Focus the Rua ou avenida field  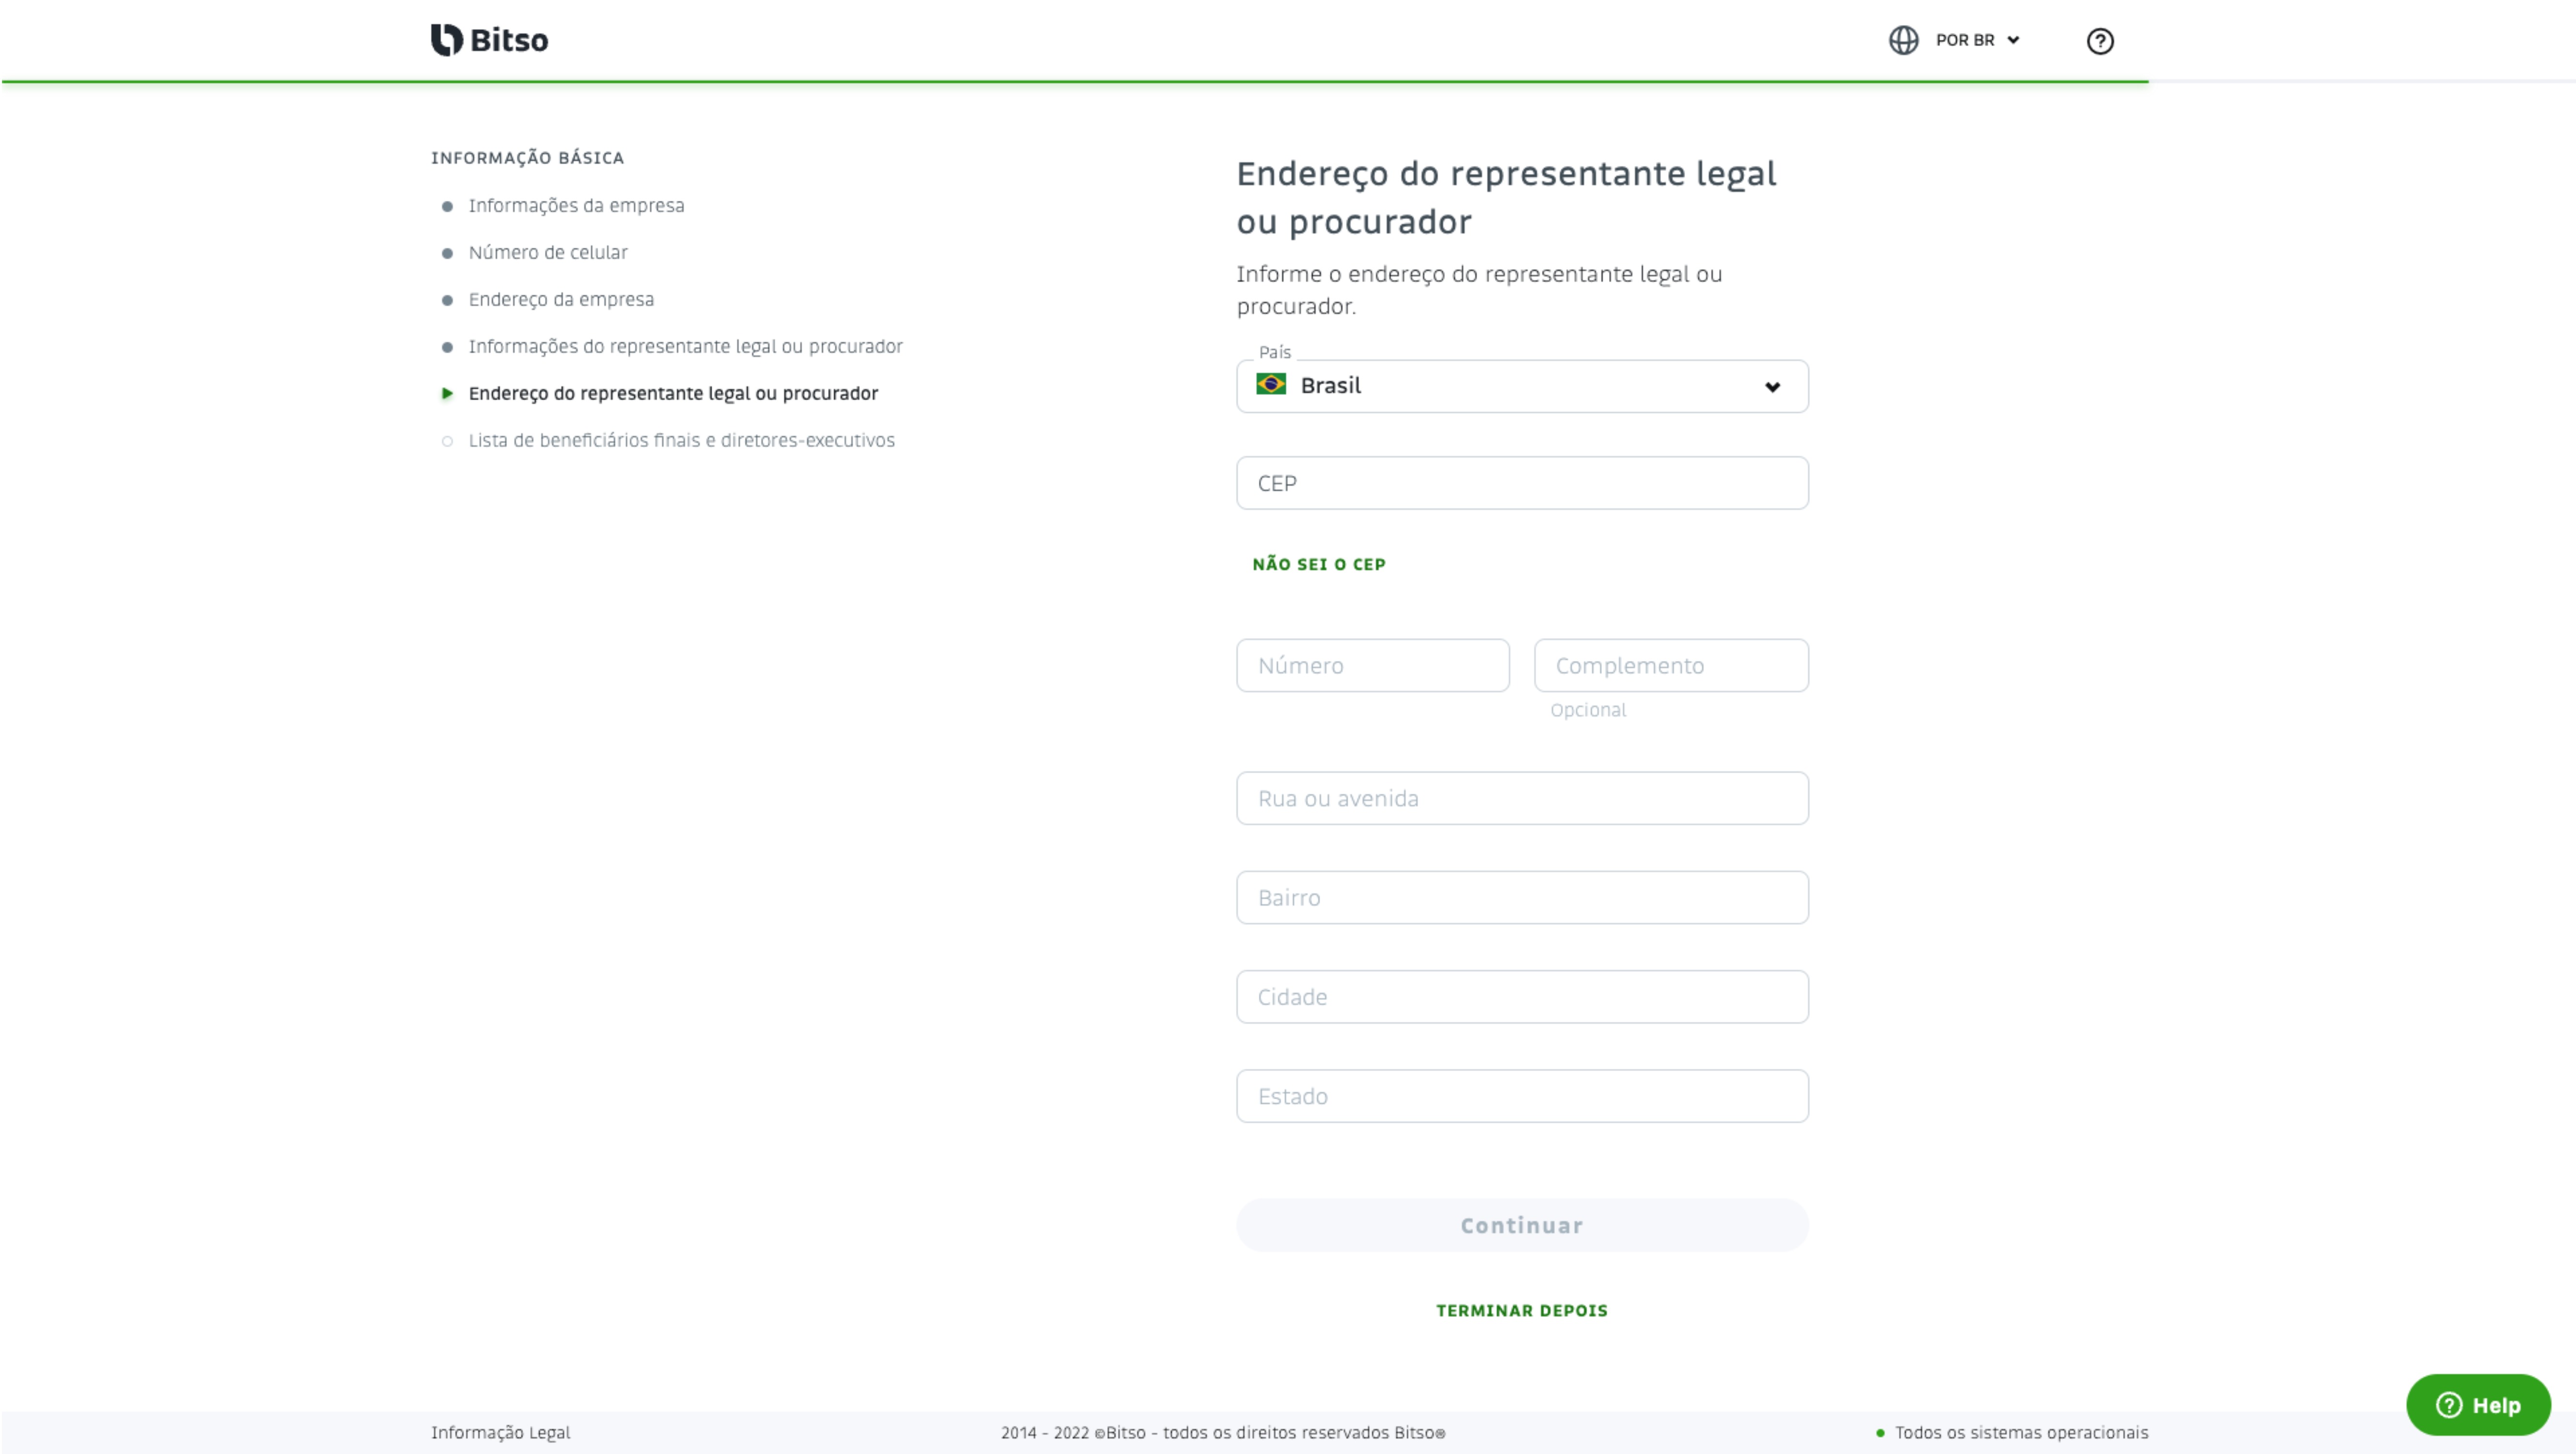(1522, 798)
